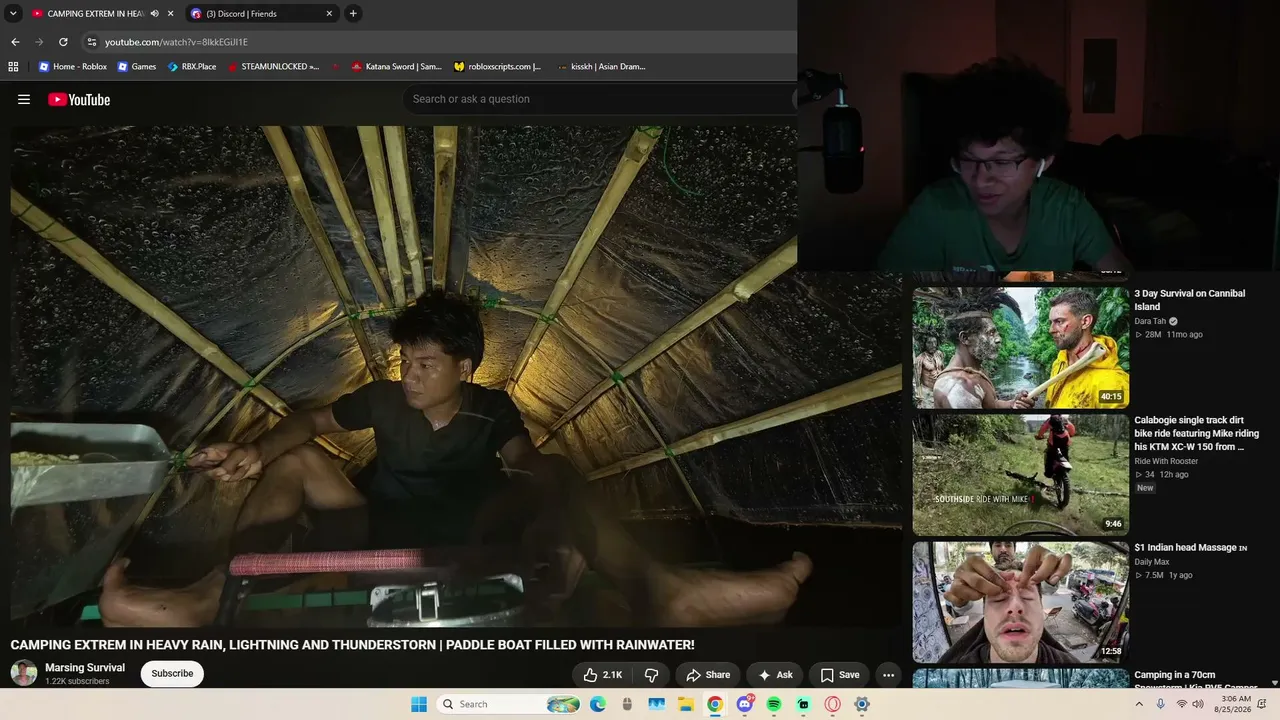
Task: Expand the tab search dropdown
Action: pyautogui.click(x=13, y=14)
